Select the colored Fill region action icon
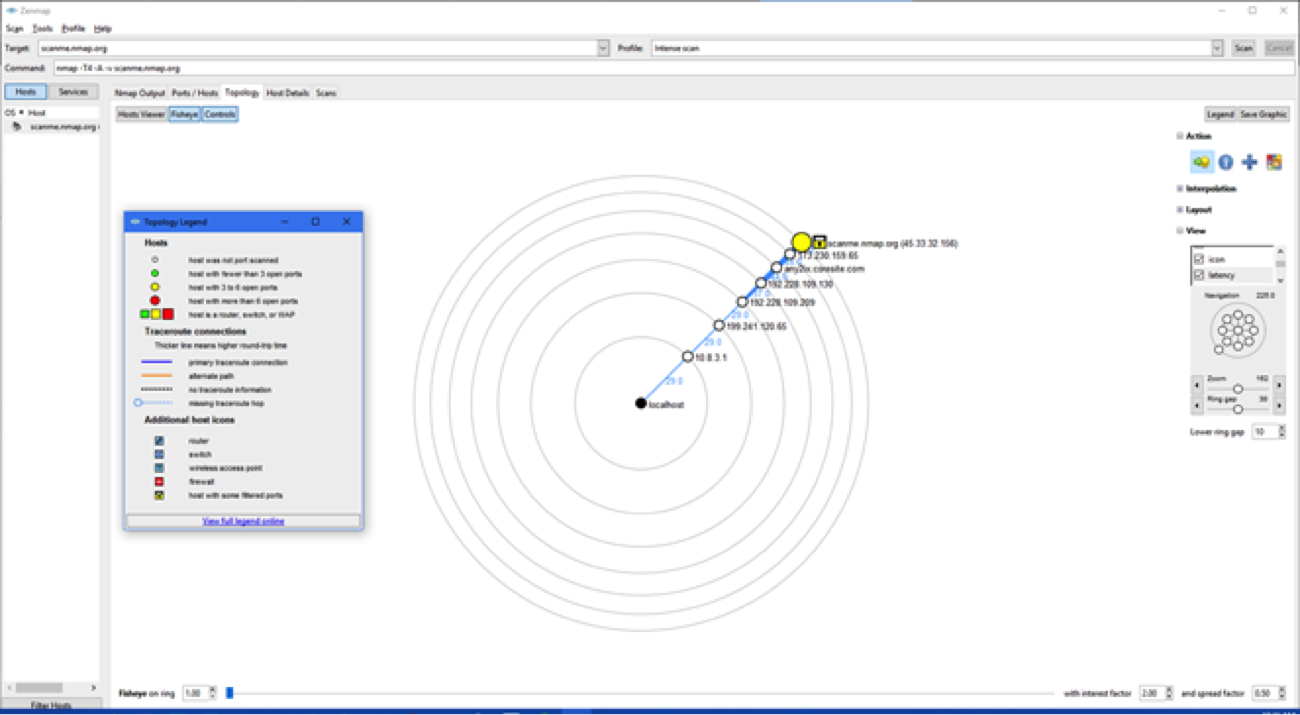This screenshot has height=715, width=1300. coord(1273,162)
